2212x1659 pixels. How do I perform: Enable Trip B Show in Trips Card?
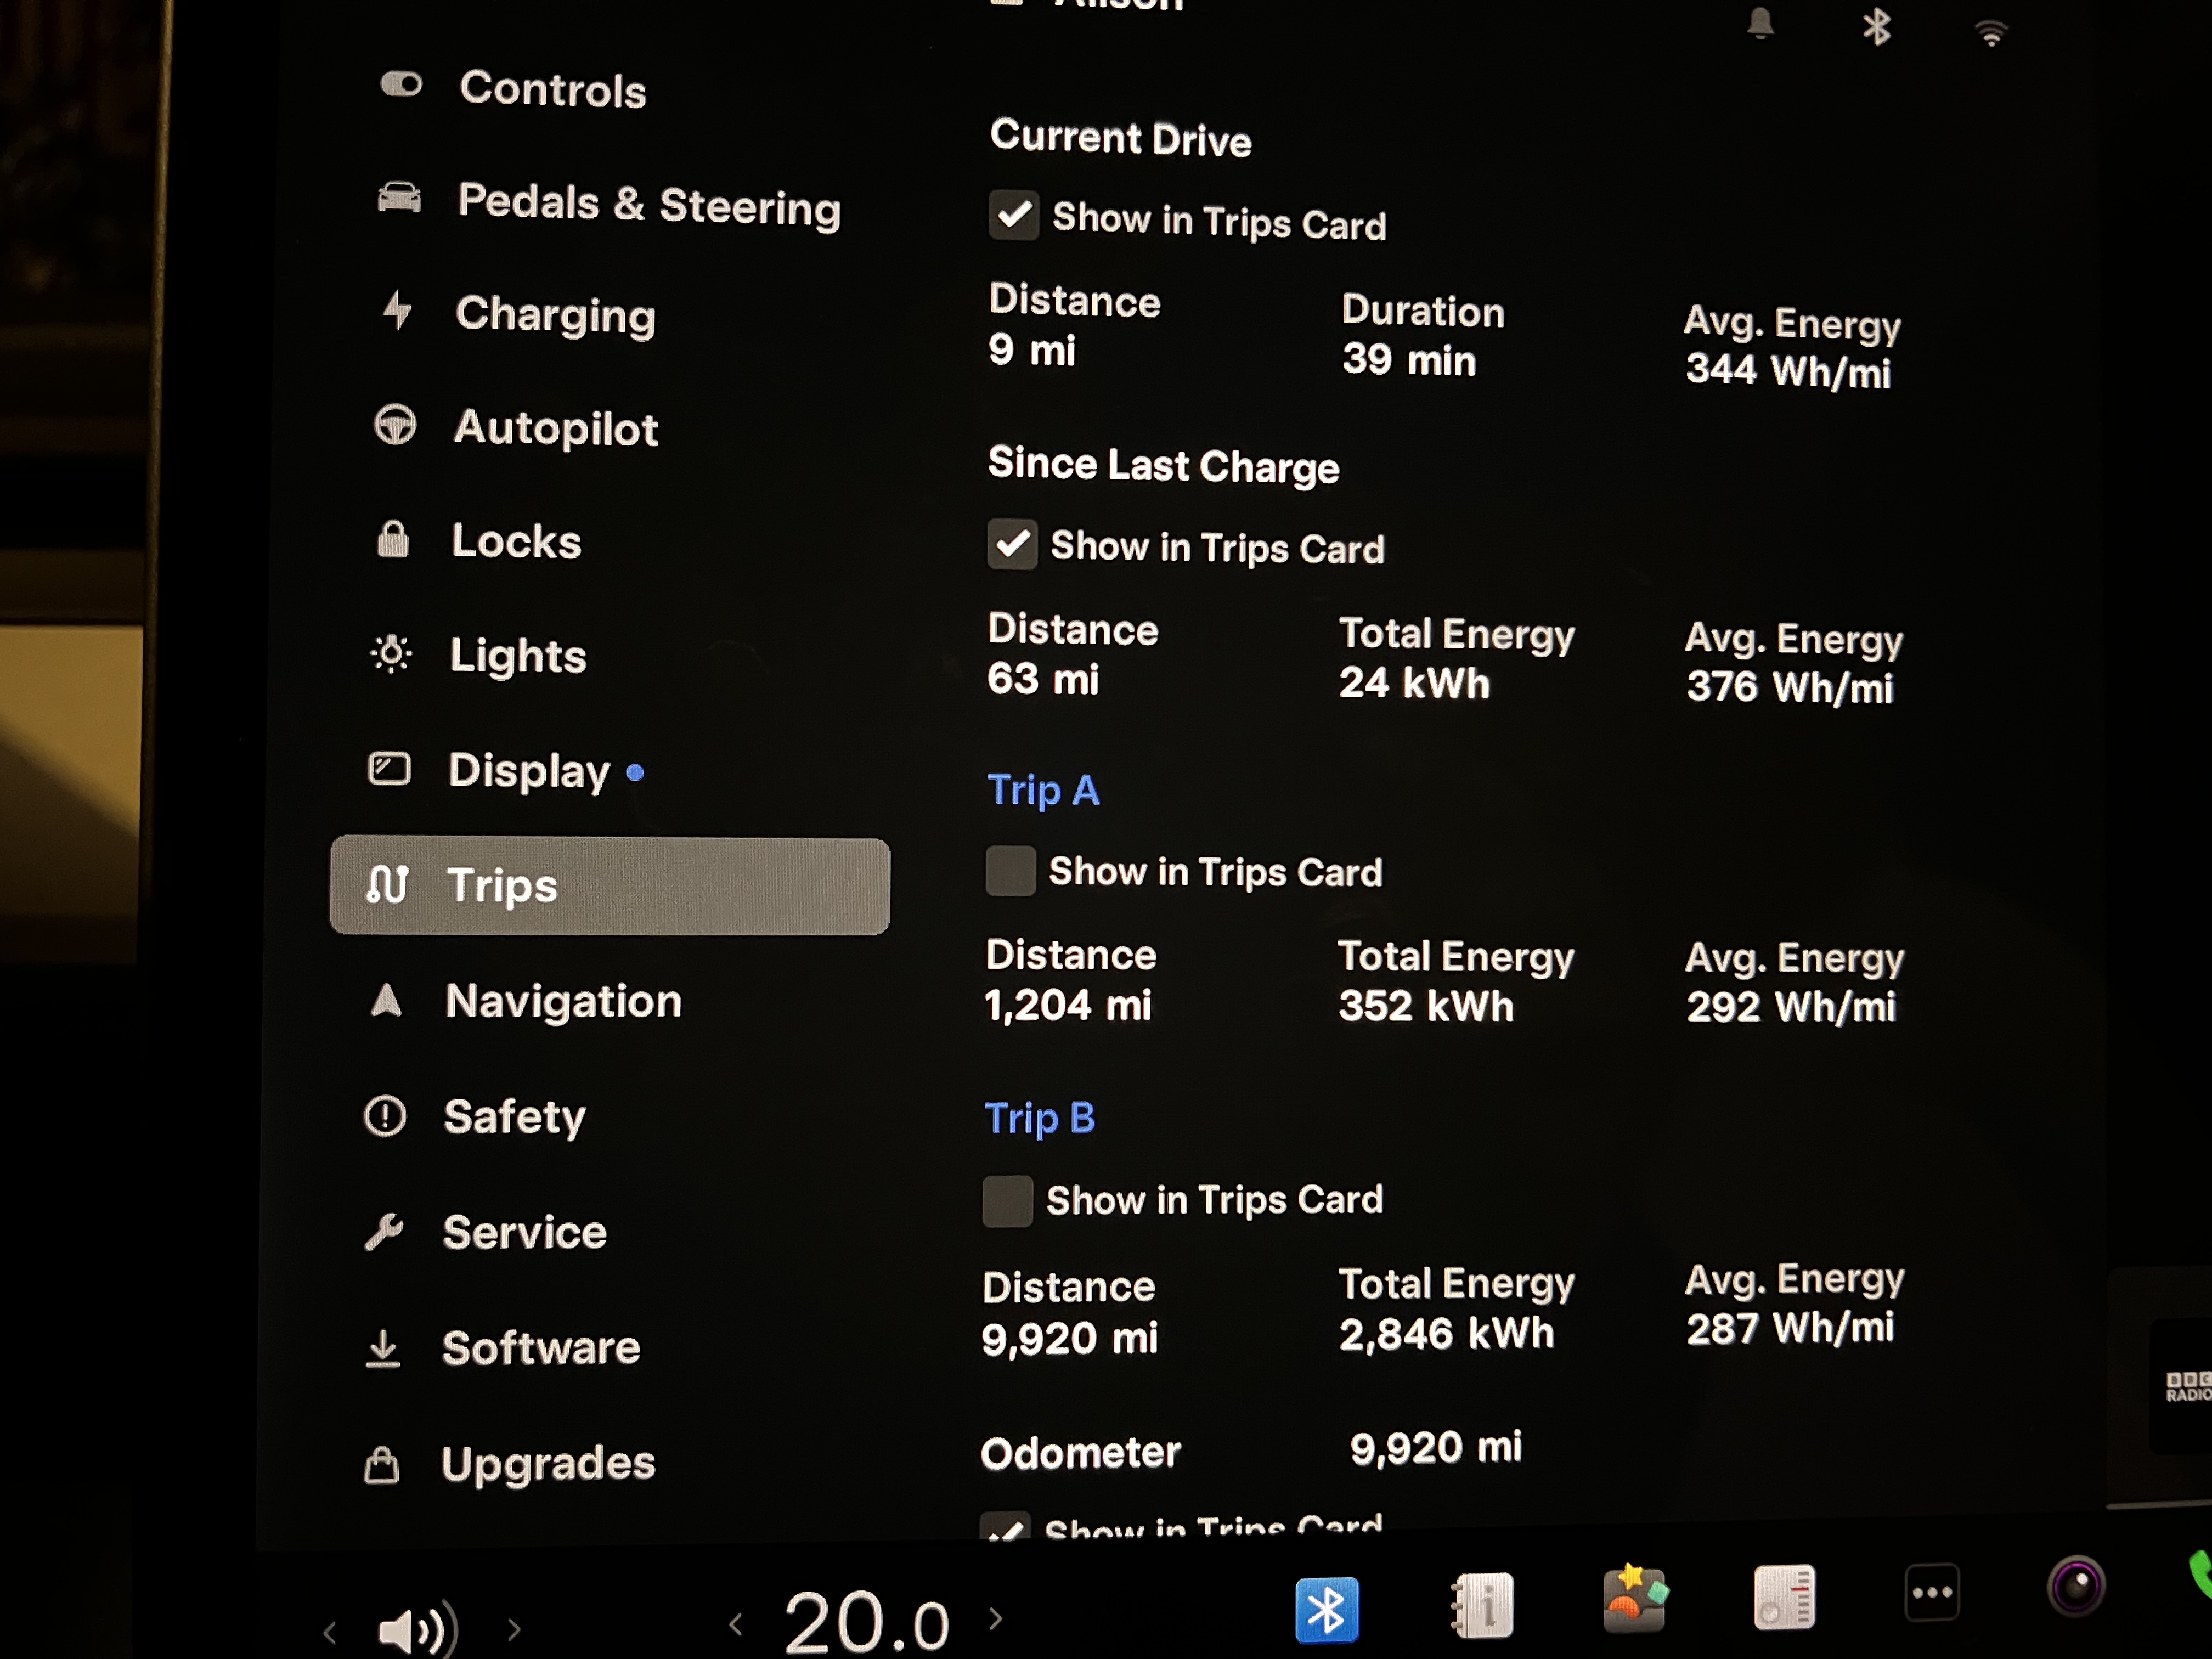1007,1200
